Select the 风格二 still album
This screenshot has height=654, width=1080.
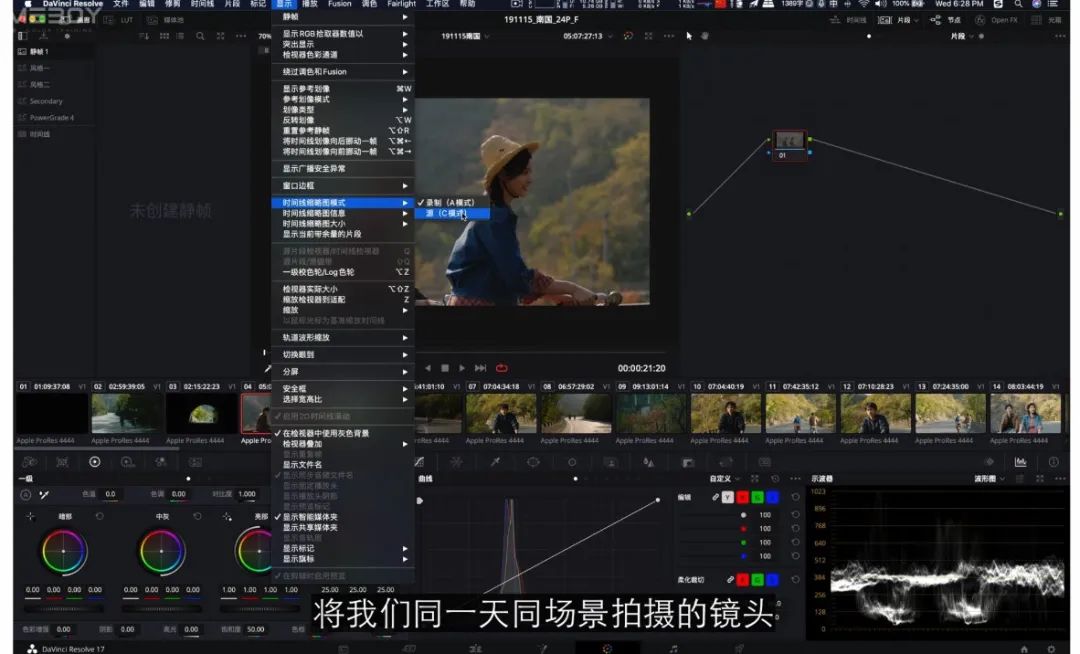[x=40, y=85]
